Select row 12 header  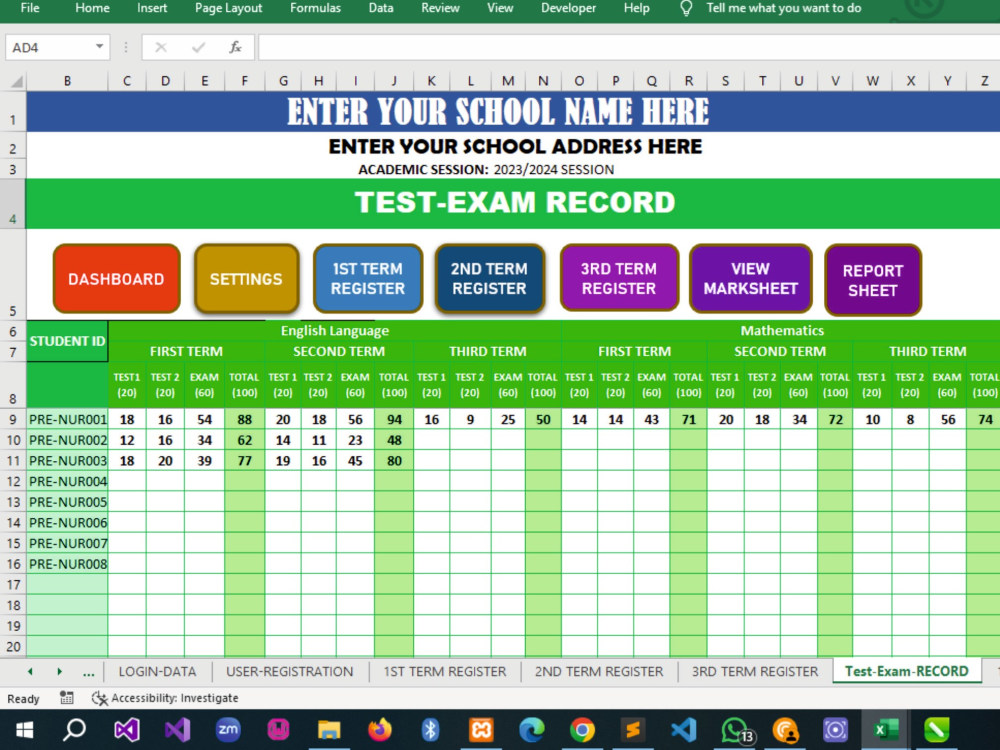tap(13, 482)
